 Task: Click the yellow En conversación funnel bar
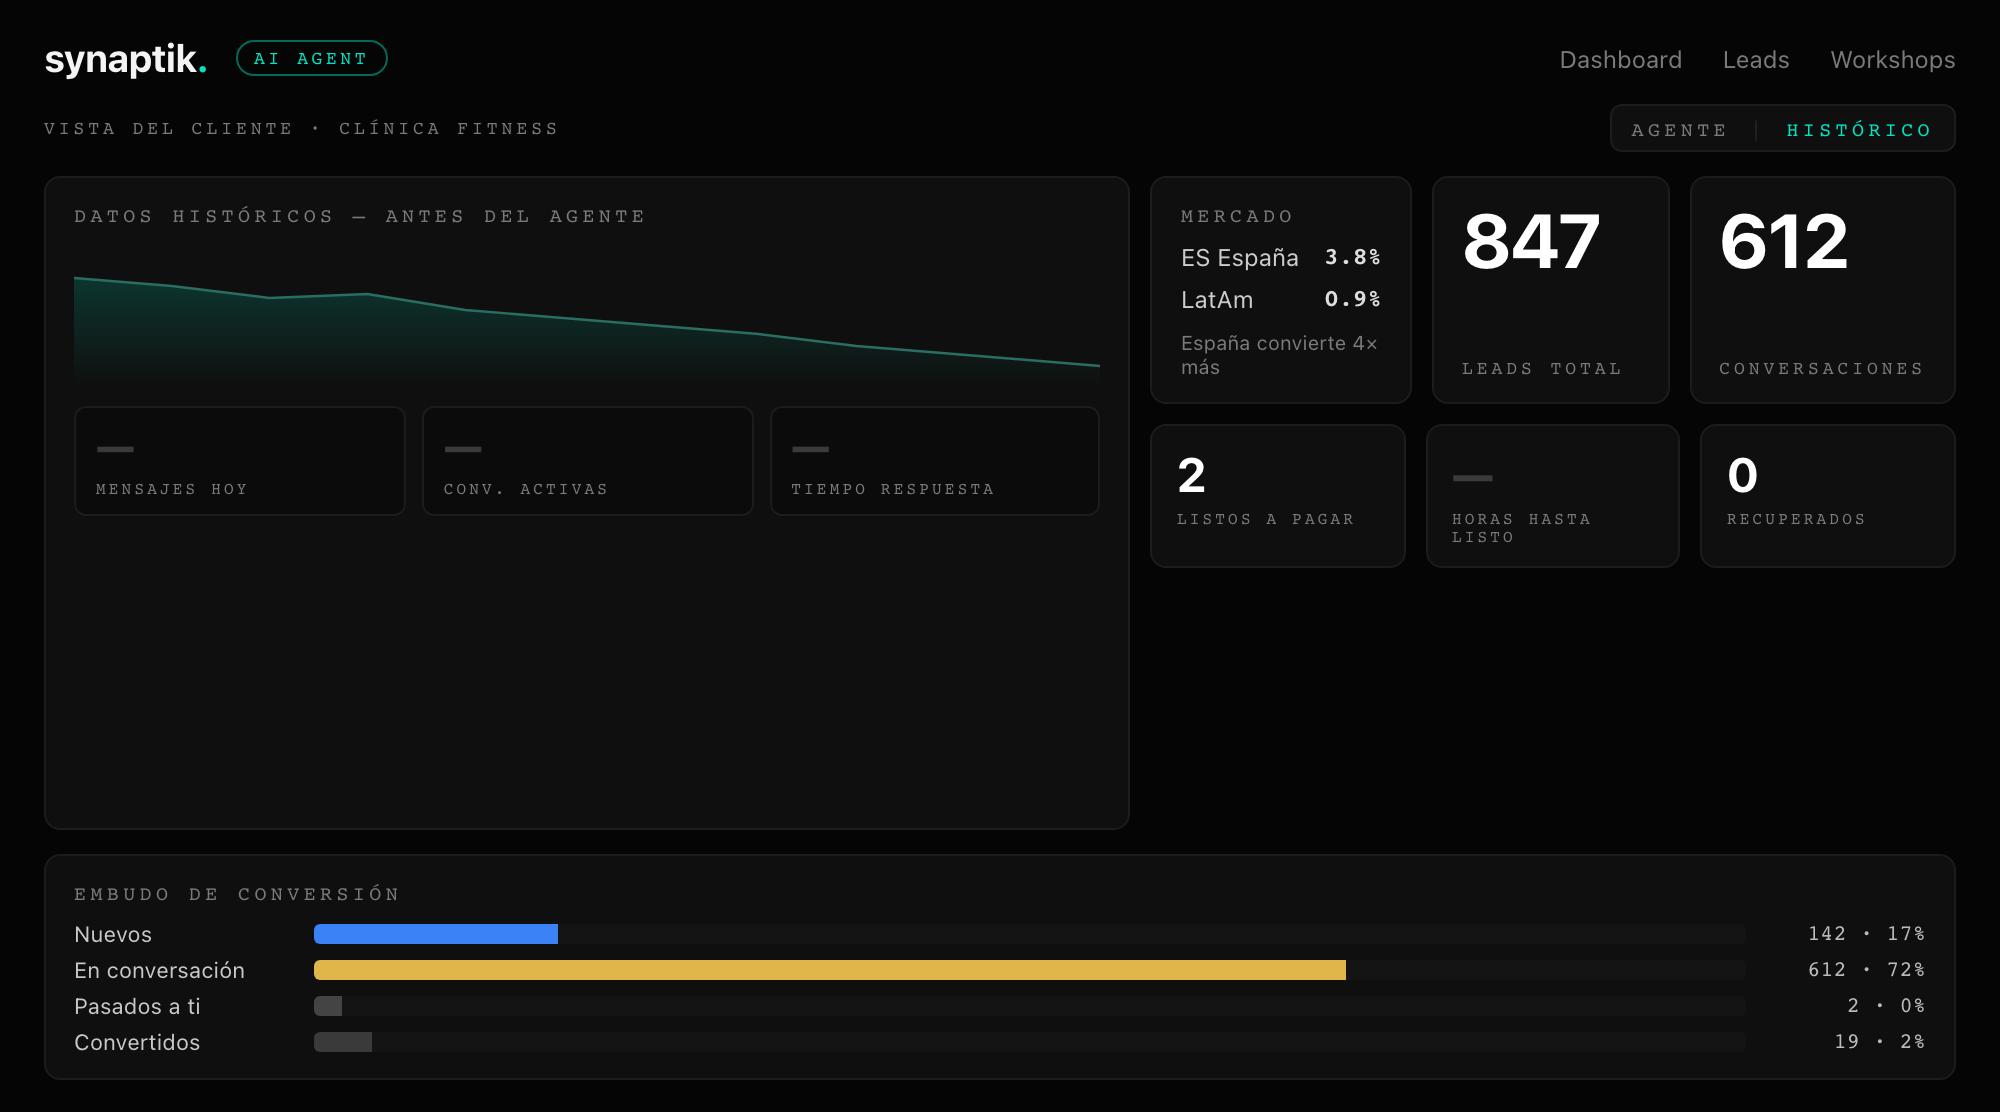click(830, 970)
